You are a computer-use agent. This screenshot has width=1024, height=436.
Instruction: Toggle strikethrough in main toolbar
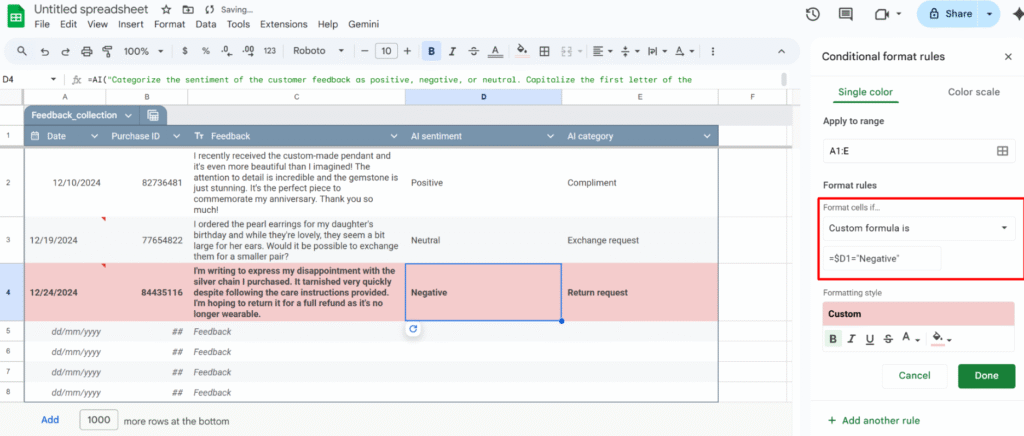coord(474,51)
